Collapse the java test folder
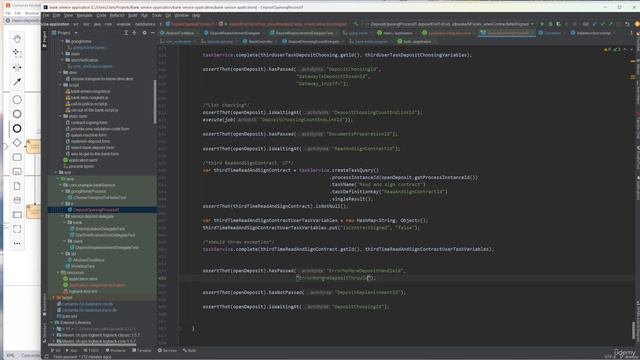This screenshot has height=360, width=640. pyautogui.click(x=58, y=179)
